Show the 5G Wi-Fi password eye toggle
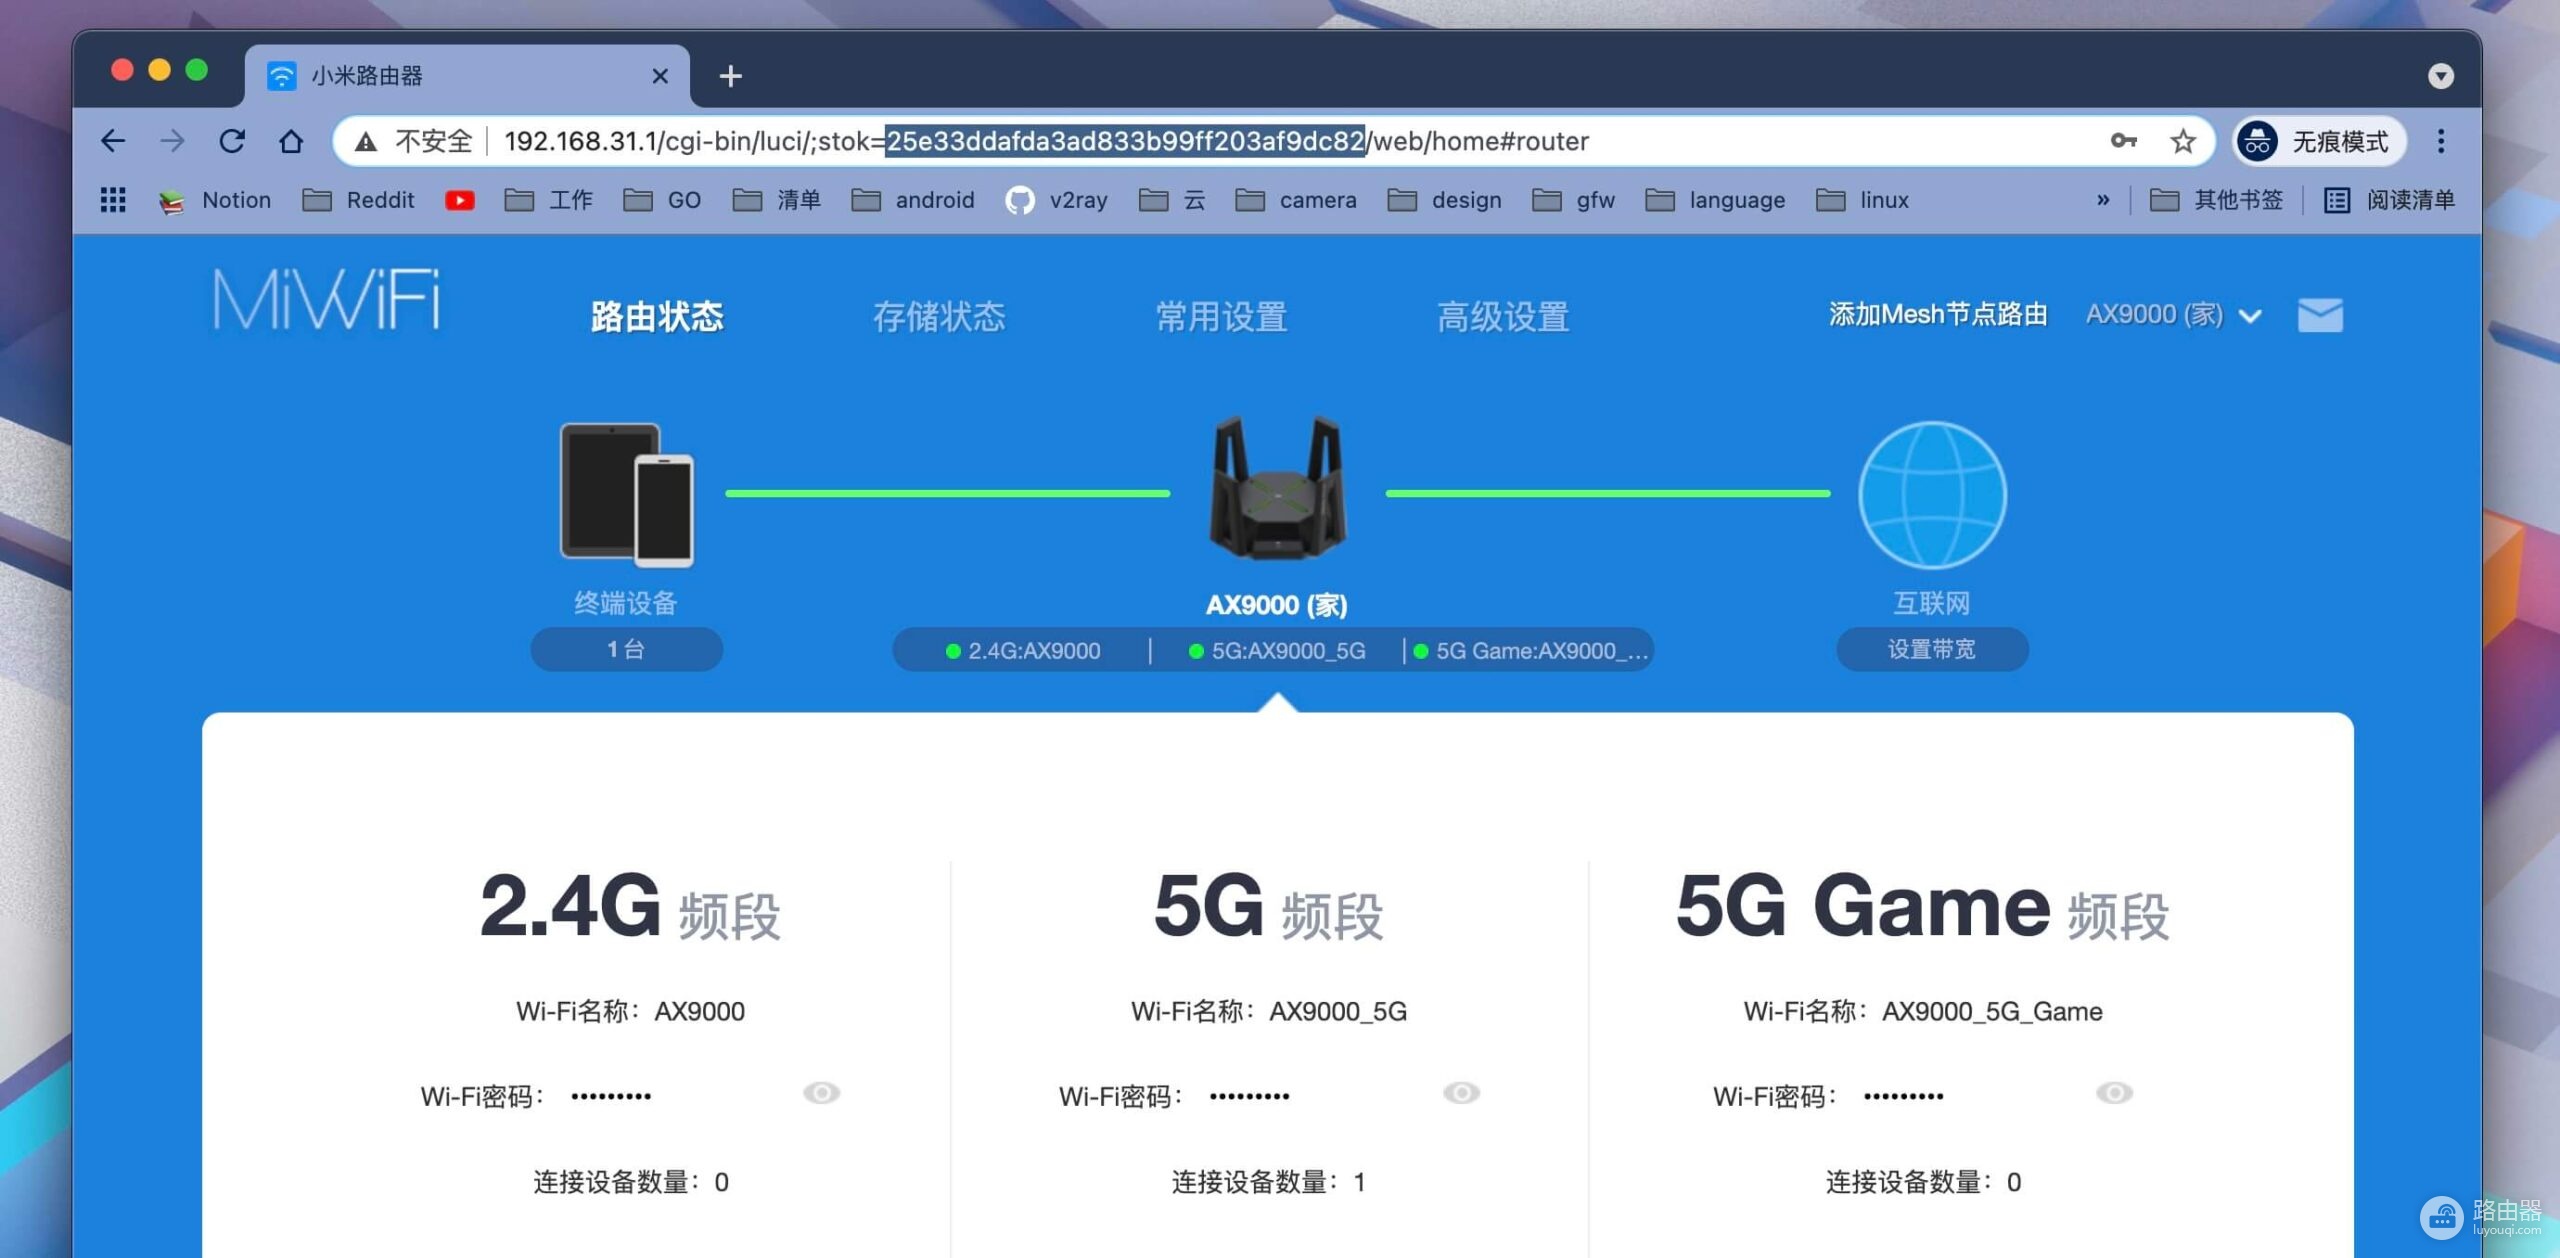Screen dimensions: 2560x1258 1461,1093
